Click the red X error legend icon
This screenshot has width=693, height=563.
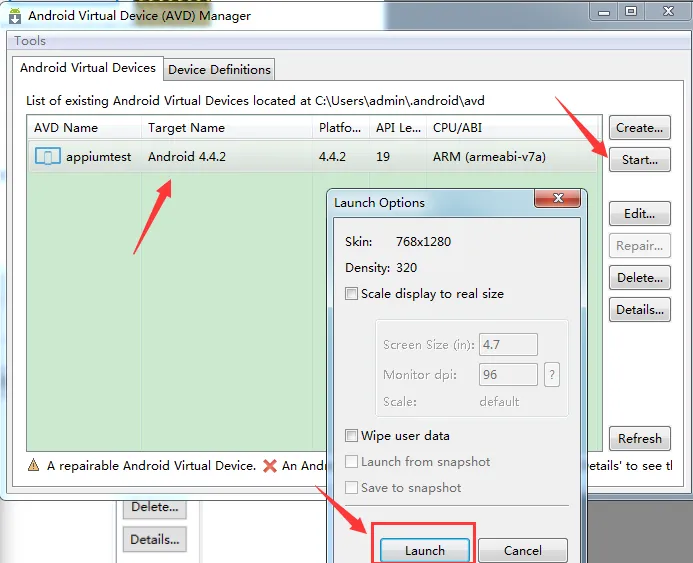coord(270,466)
